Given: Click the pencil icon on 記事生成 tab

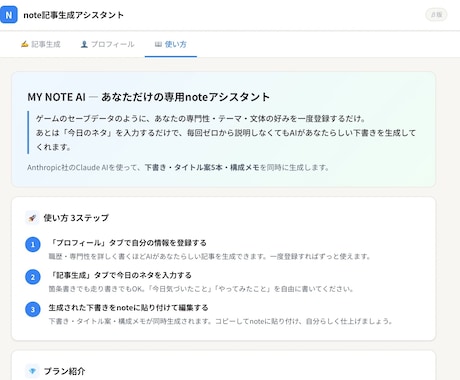Looking at the screenshot, I should pyautogui.click(x=24, y=44).
